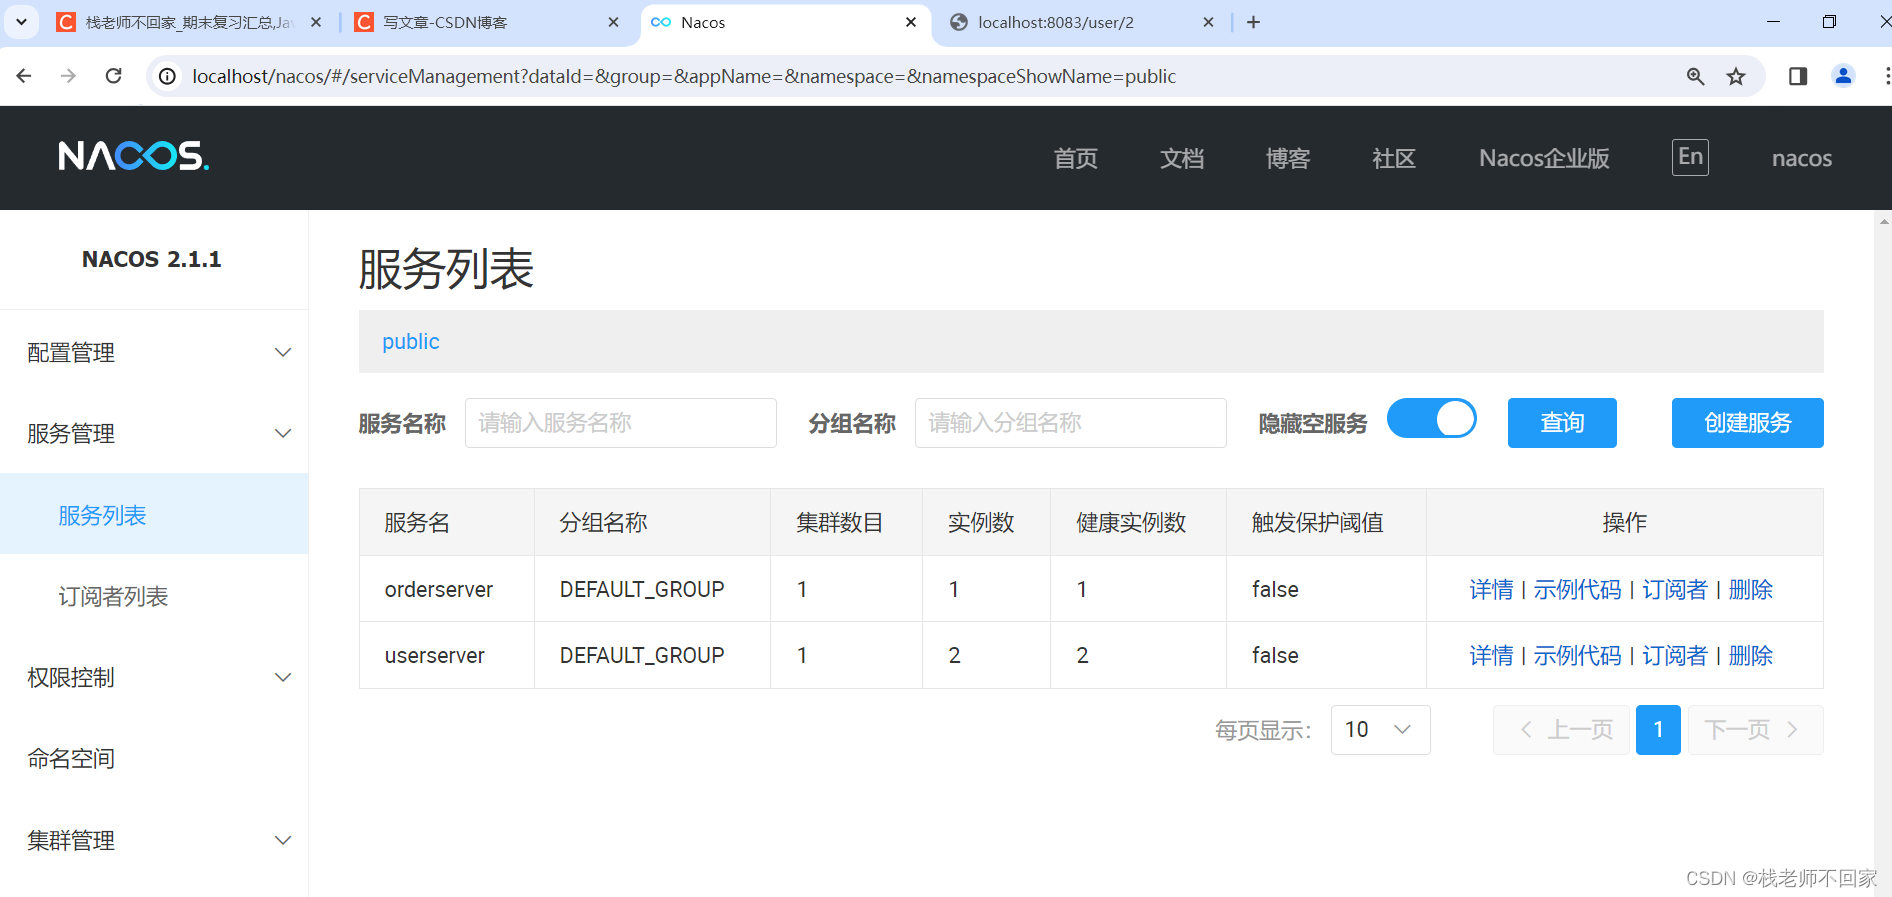This screenshot has width=1892, height=897.
Task: Toggle the 隐藏空服务 switch
Action: pyautogui.click(x=1432, y=419)
